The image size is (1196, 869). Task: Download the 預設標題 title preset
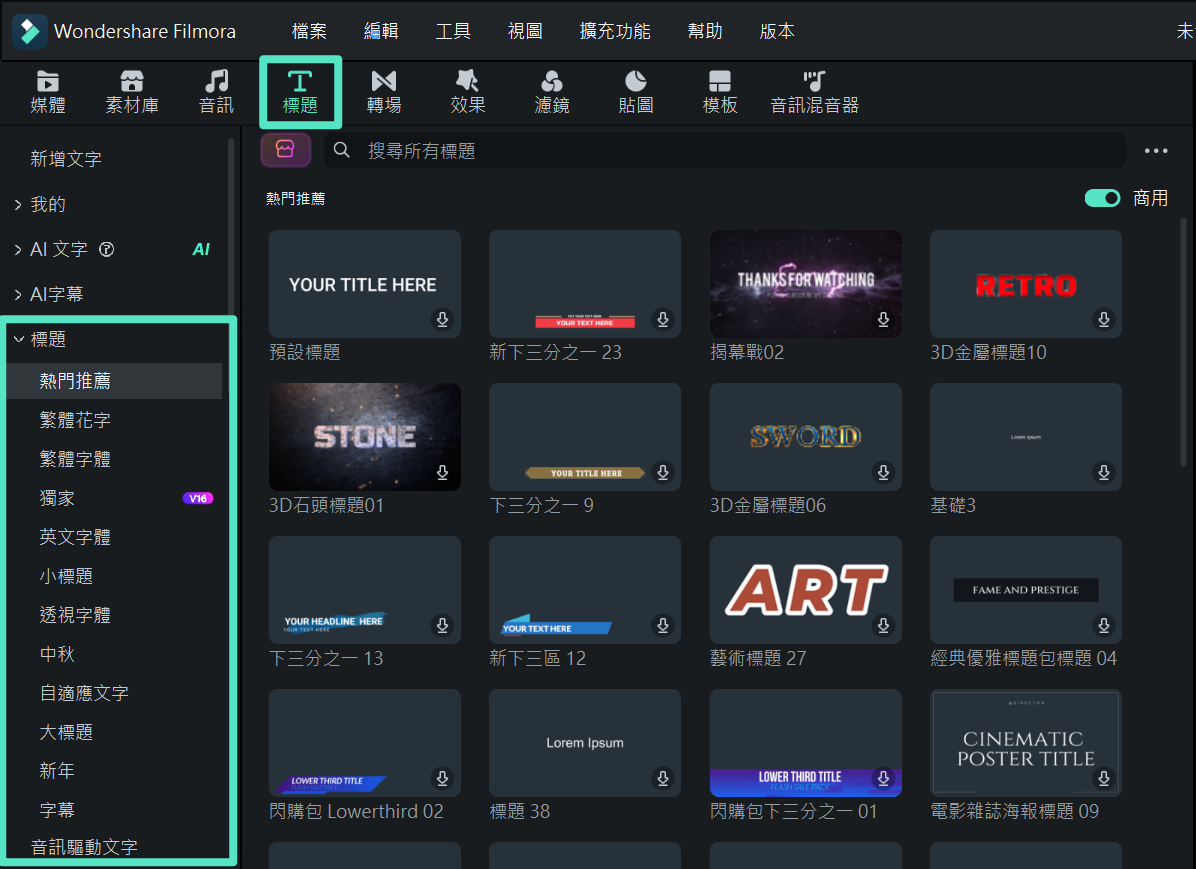[442, 319]
